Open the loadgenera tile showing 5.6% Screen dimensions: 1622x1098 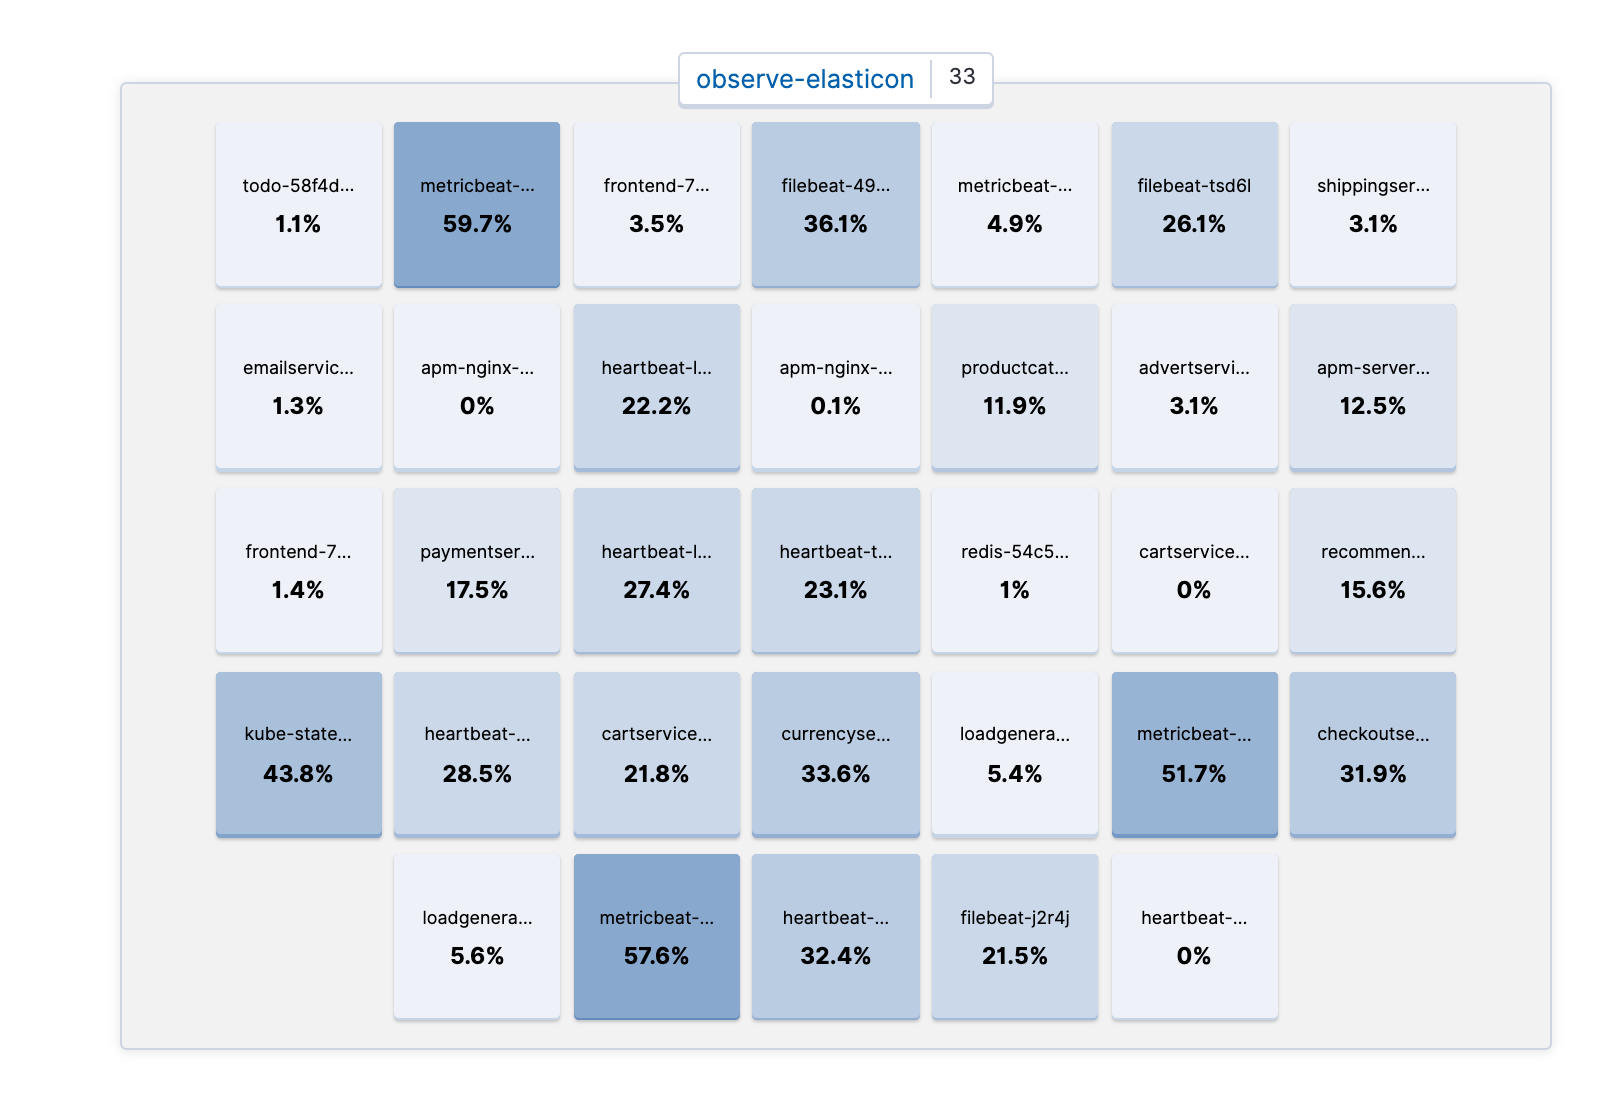476,937
